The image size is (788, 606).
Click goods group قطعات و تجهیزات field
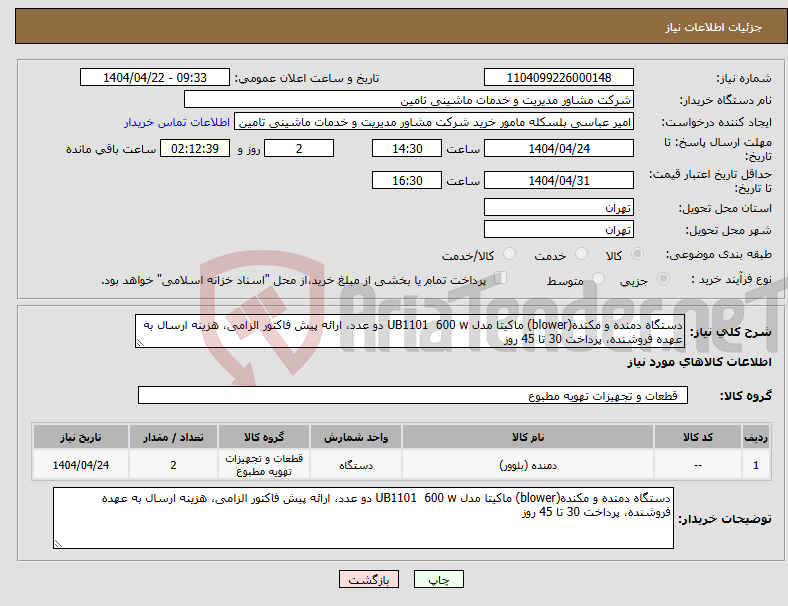[413, 395]
